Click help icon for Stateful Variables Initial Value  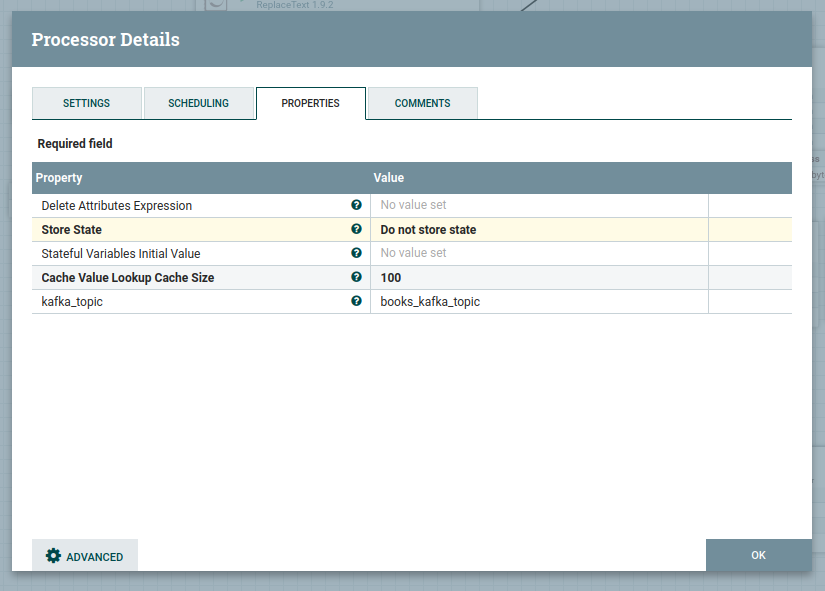pos(356,253)
